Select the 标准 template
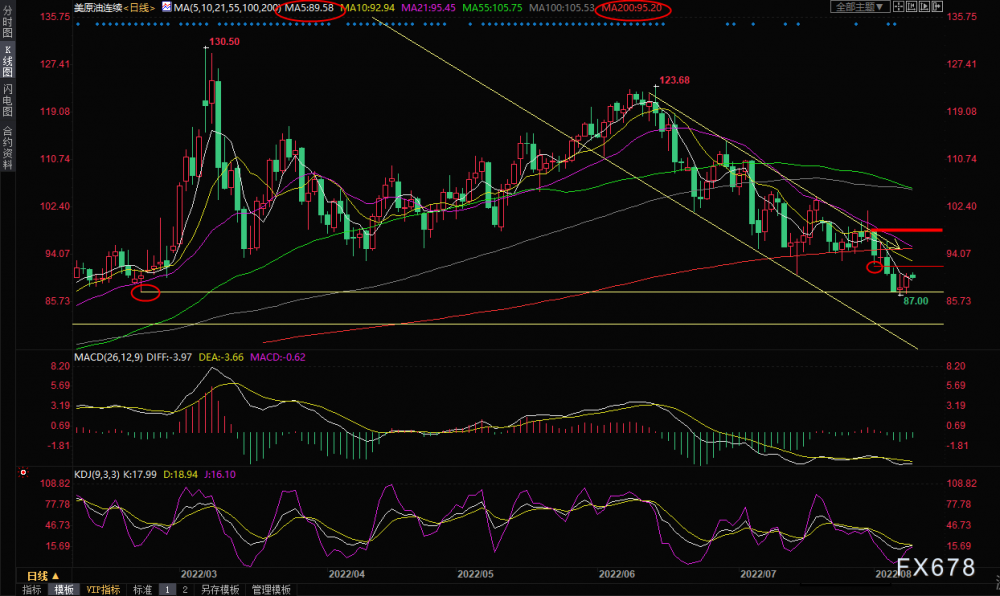This screenshot has width=1000, height=596. point(142,590)
